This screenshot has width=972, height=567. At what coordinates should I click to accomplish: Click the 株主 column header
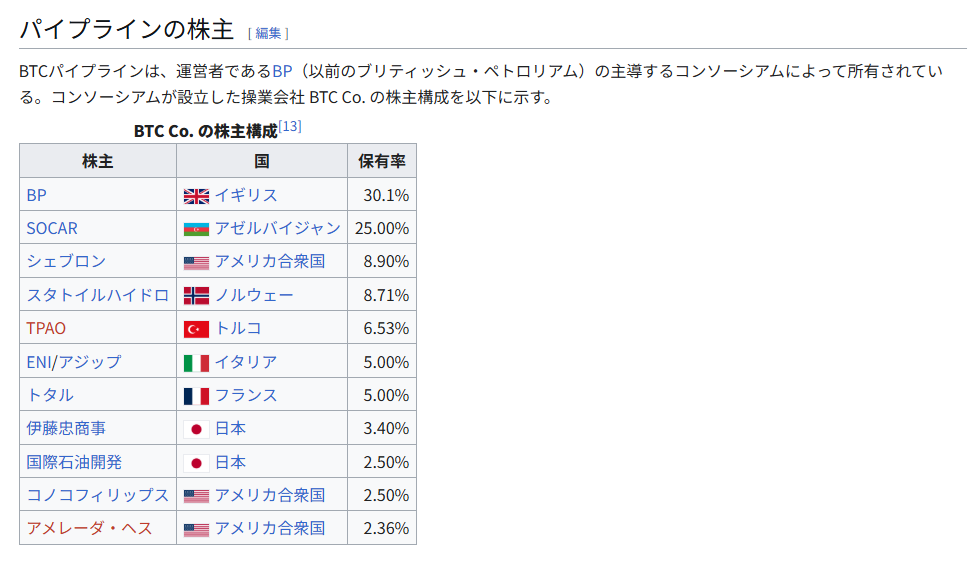pyautogui.click(x=98, y=161)
